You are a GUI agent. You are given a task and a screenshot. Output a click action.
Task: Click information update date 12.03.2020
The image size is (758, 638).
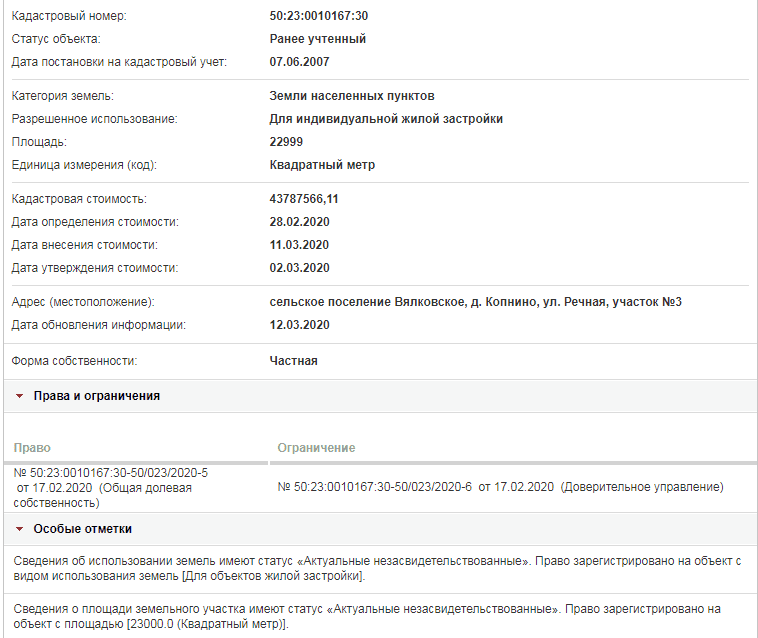(x=299, y=325)
